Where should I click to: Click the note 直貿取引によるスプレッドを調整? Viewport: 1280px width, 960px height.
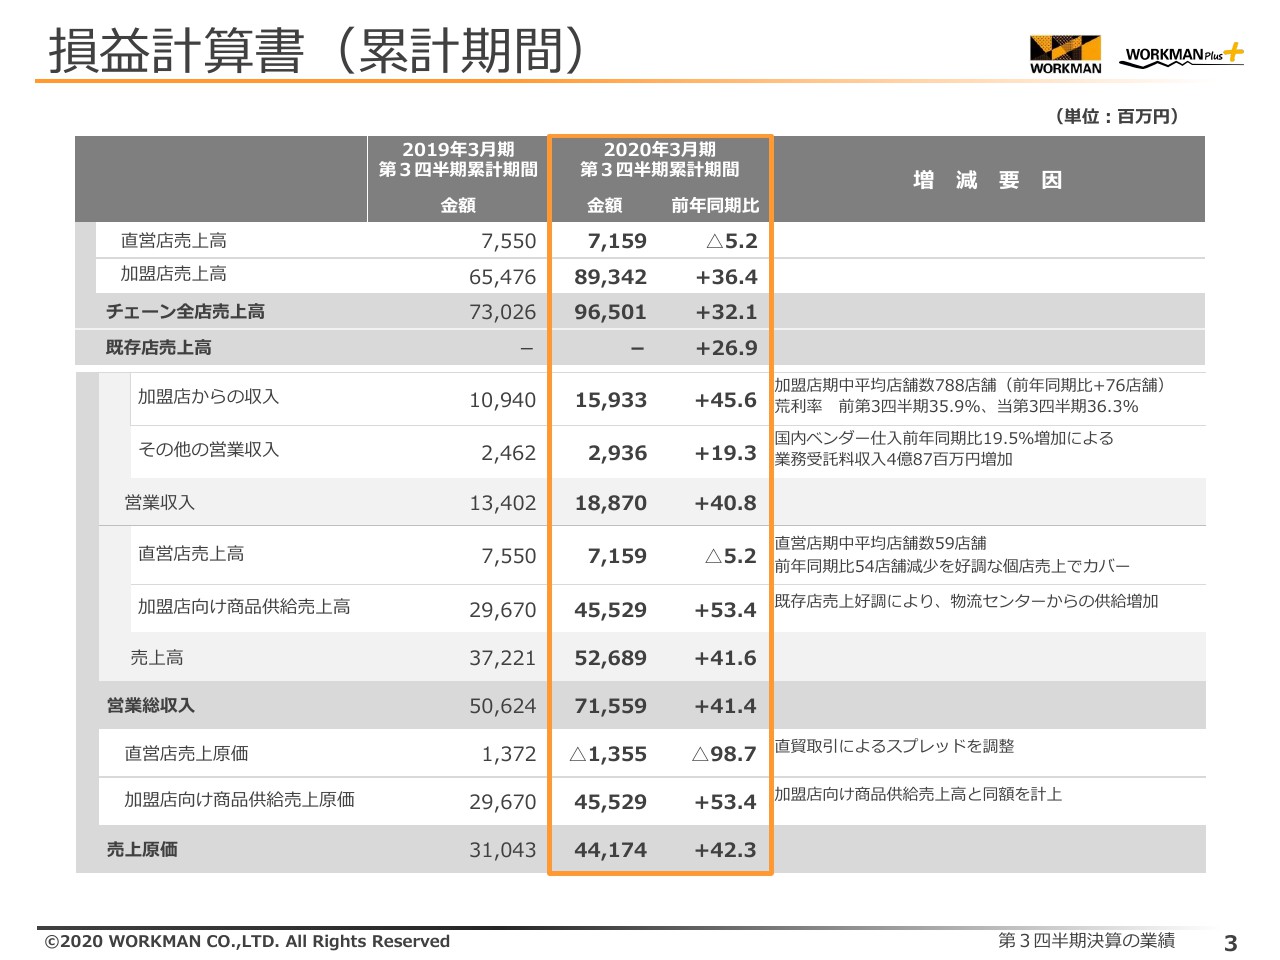click(895, 746)
